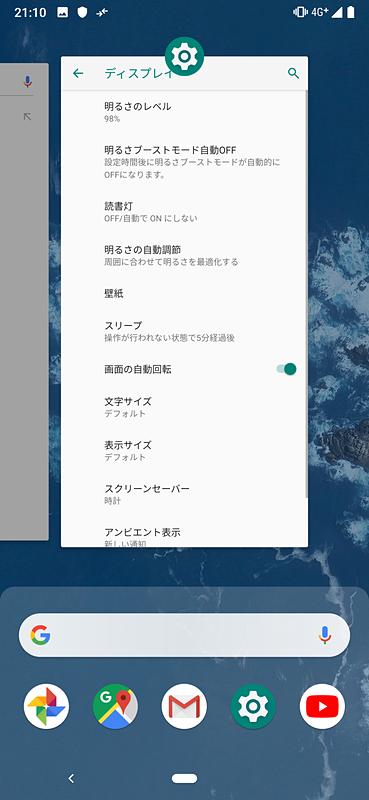The width and height of the screenshot is (369, 800).
Task: Open 明るさブーストモード自動OFF setting
Action: (x=184, y=162)
